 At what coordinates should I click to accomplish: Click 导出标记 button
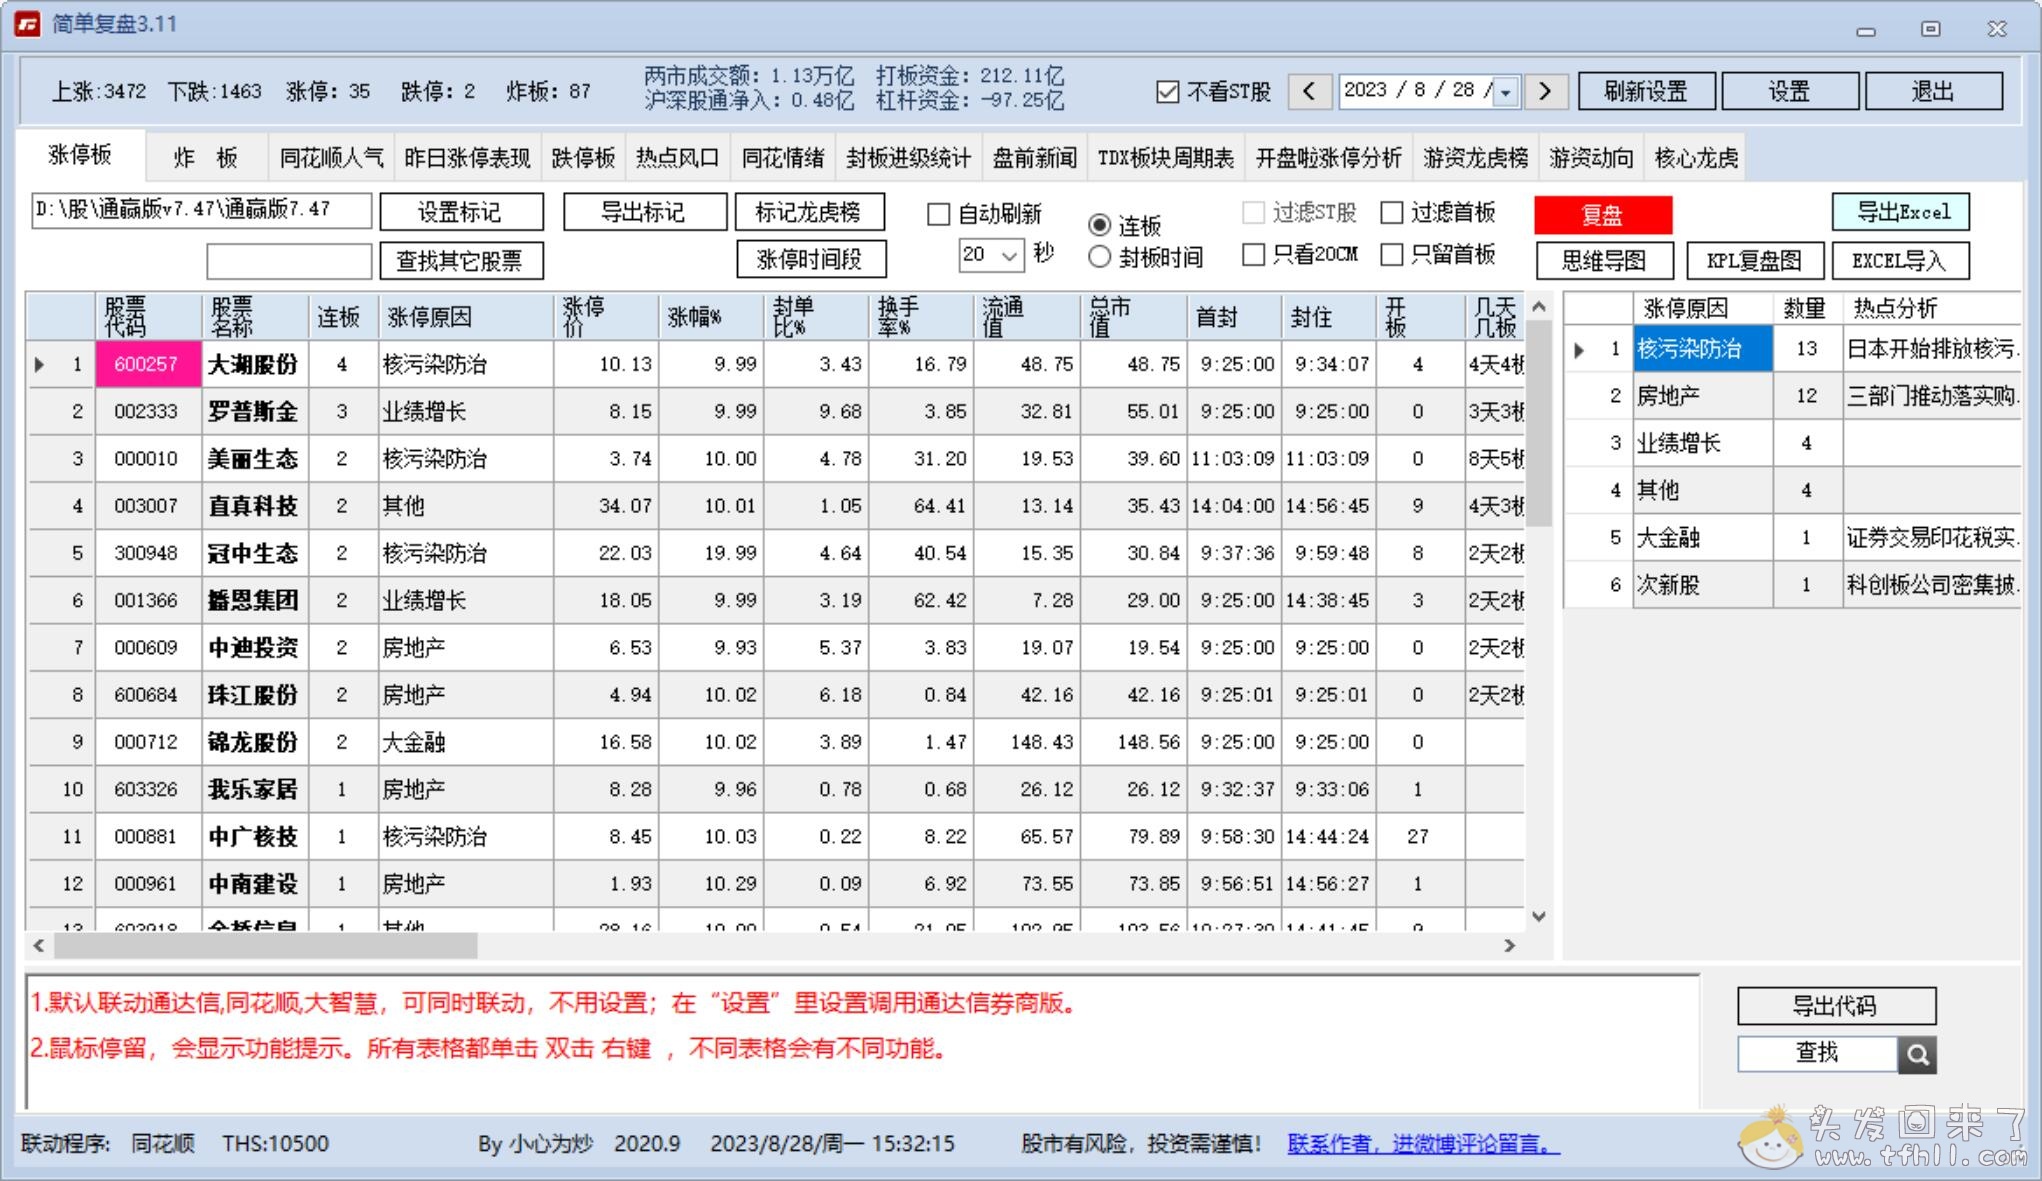click(x=644, y=212)
